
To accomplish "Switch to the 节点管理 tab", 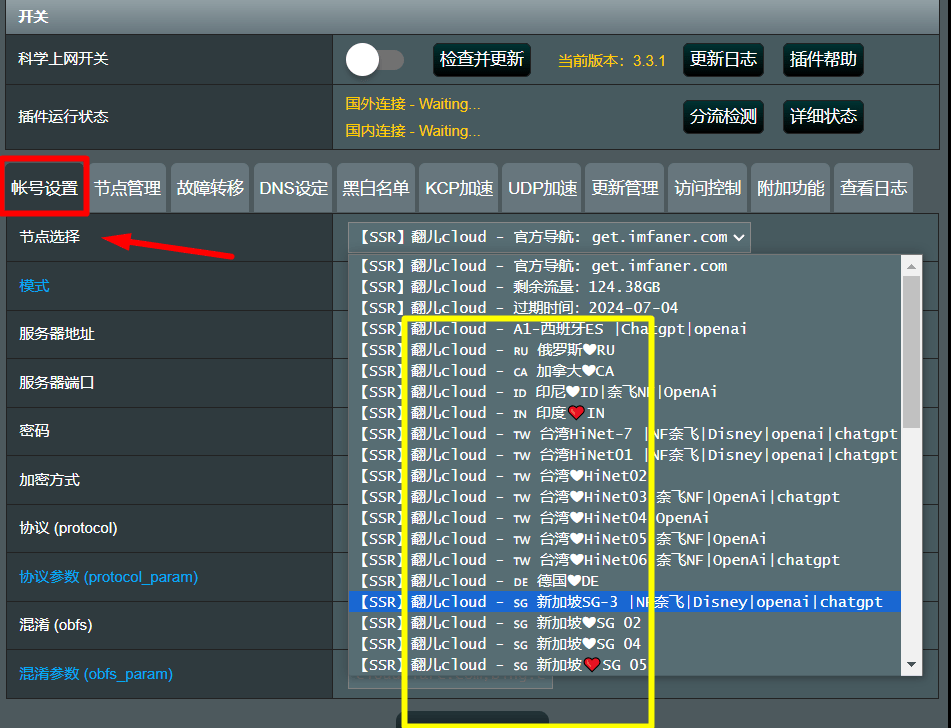I will pyautogui.click(x=127, y=187).
